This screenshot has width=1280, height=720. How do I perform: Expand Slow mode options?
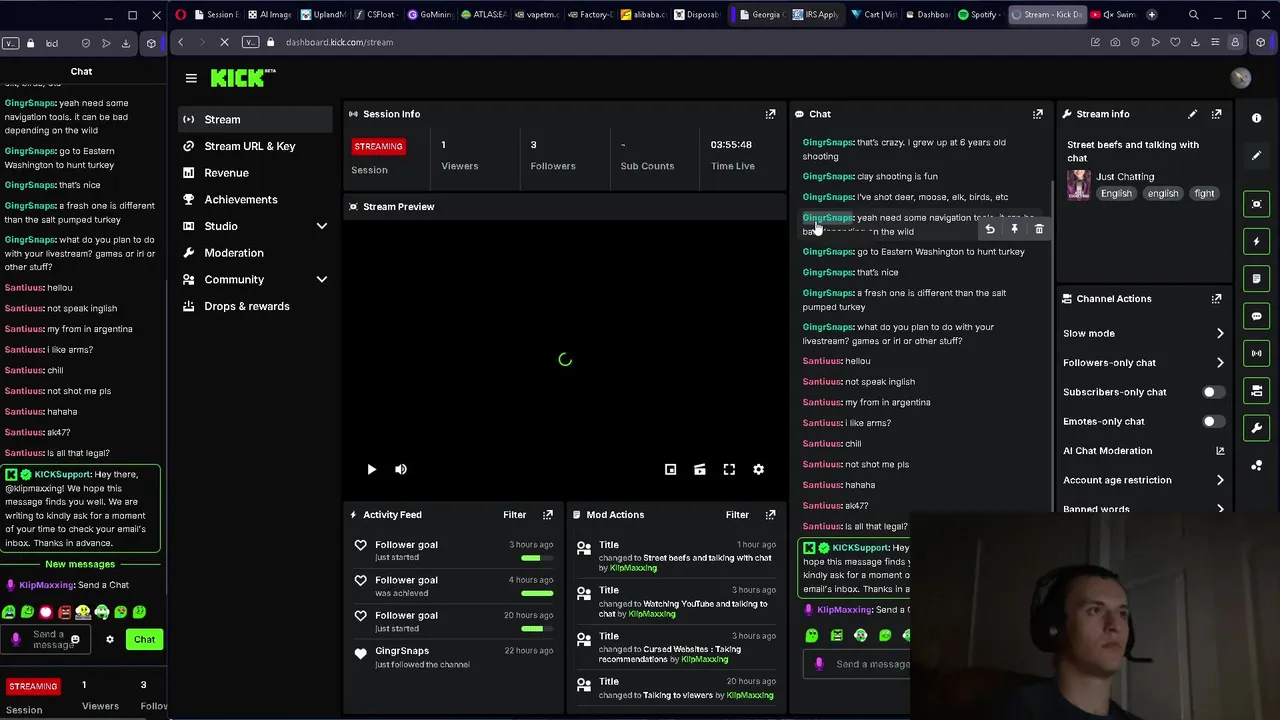pos(1220,333)
